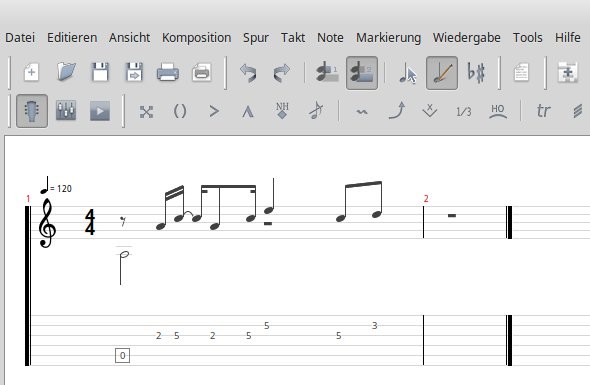This screenshot has width=590, height=385.
Task: Enable the selection mode cursor tool
Action: (408, 73)
